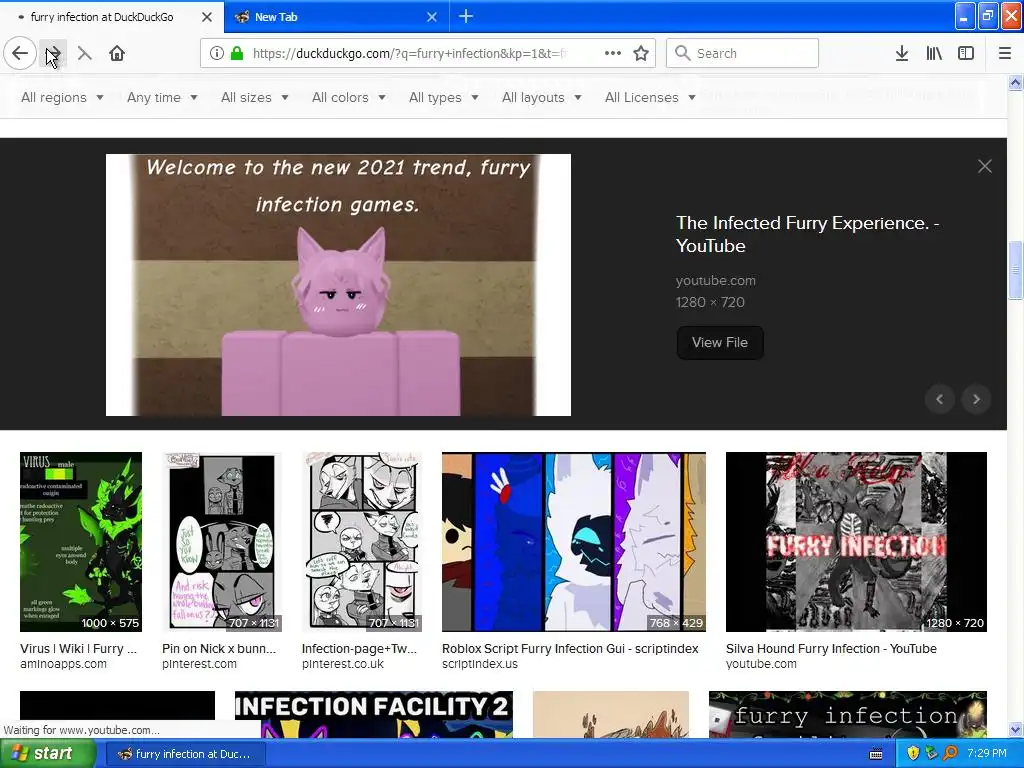Click the Firefox Search input box
This screenshot has height=768, width=1024.
742,53
